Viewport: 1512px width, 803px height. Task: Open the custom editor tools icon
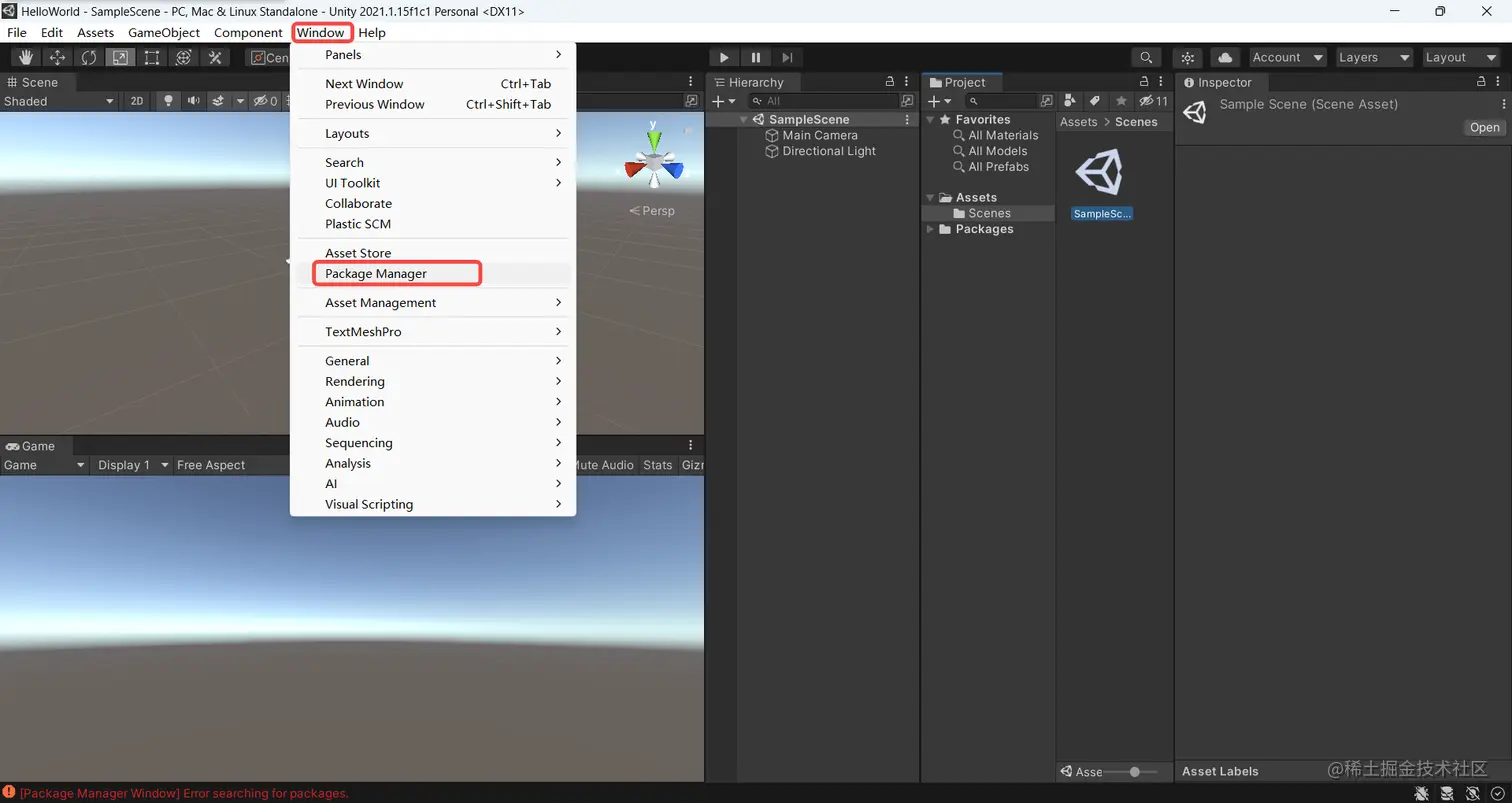click(x=214, y=58)
